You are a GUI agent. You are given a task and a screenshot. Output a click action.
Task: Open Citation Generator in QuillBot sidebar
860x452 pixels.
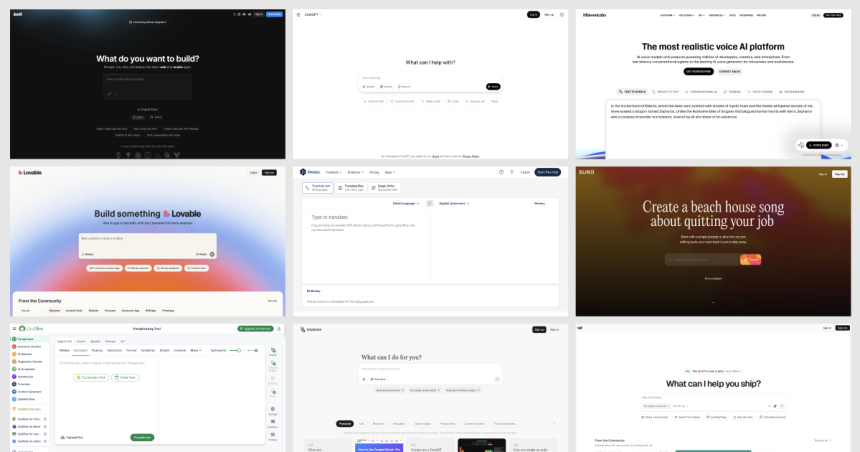click(x=27, y=392)
